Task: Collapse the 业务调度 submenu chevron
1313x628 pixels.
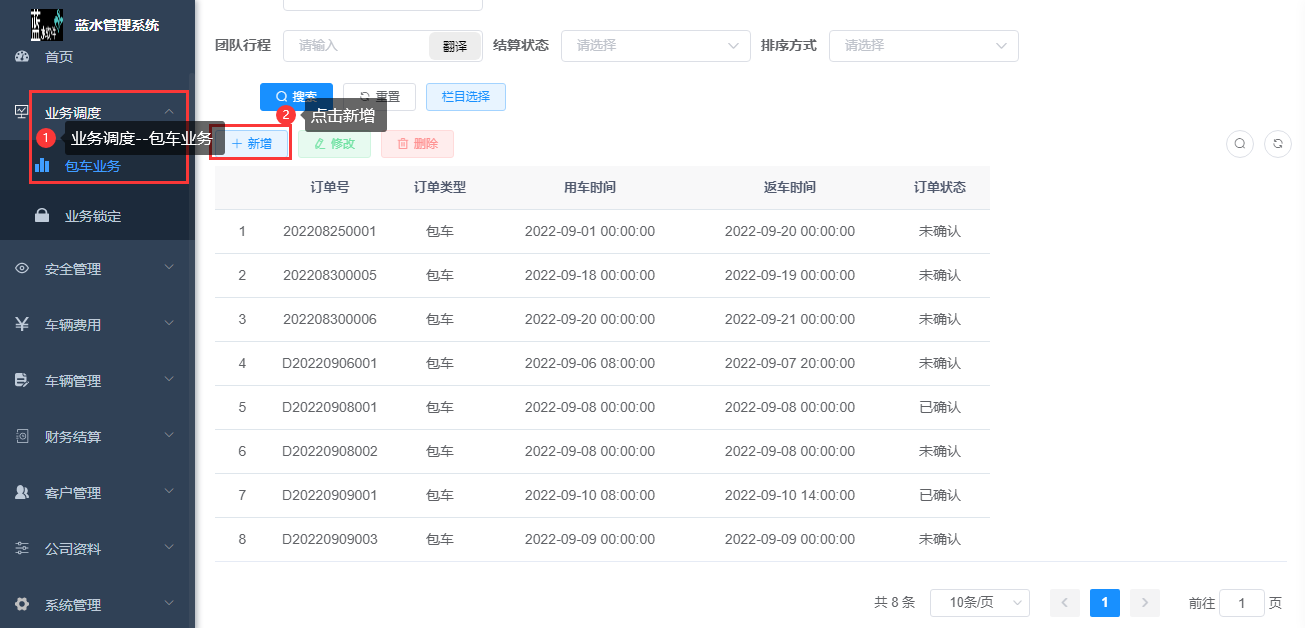Action: coord(169,112)
